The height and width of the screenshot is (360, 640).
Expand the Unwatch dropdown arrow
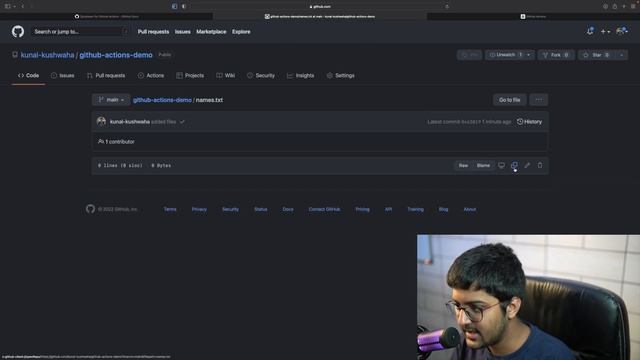pos(529,55)
